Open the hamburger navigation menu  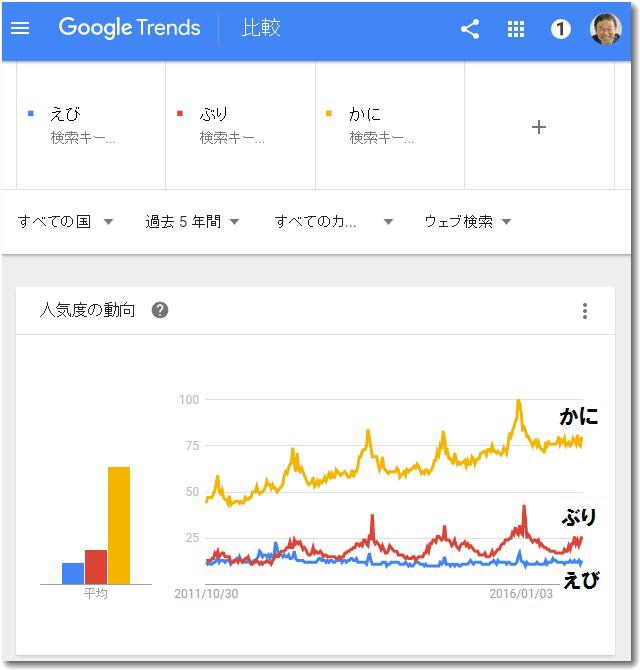pos(20,28)
